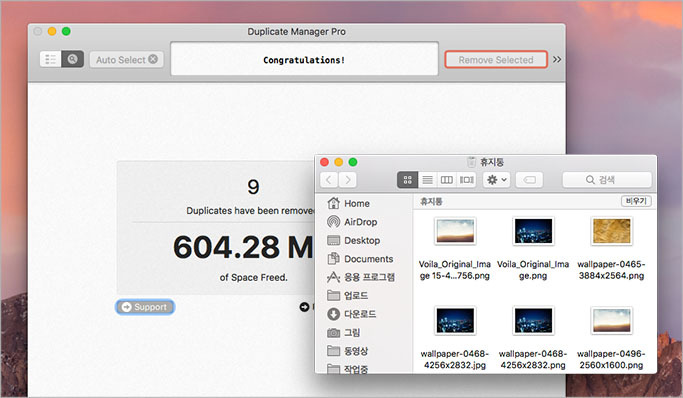Screen dimensions: 683x398
Task: Switch Finder to icon view
Action: [408, 180]
